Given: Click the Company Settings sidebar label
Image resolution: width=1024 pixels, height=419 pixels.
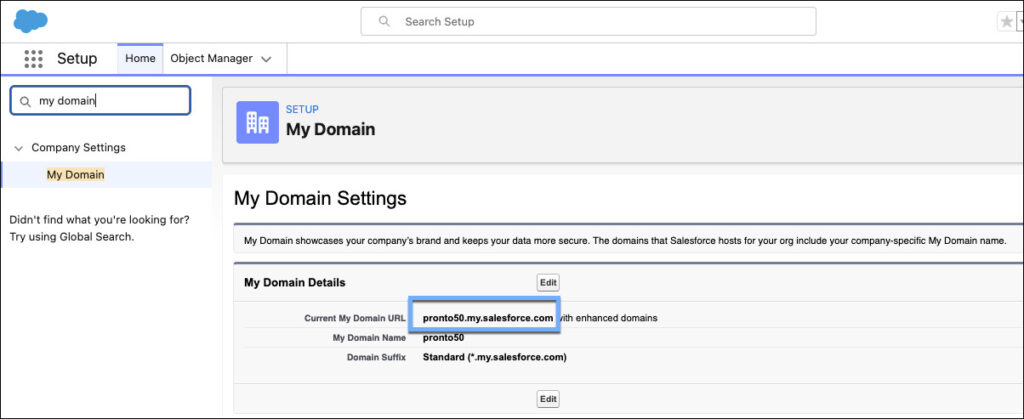Looking at the screenshot, I should tap(79, 148).
